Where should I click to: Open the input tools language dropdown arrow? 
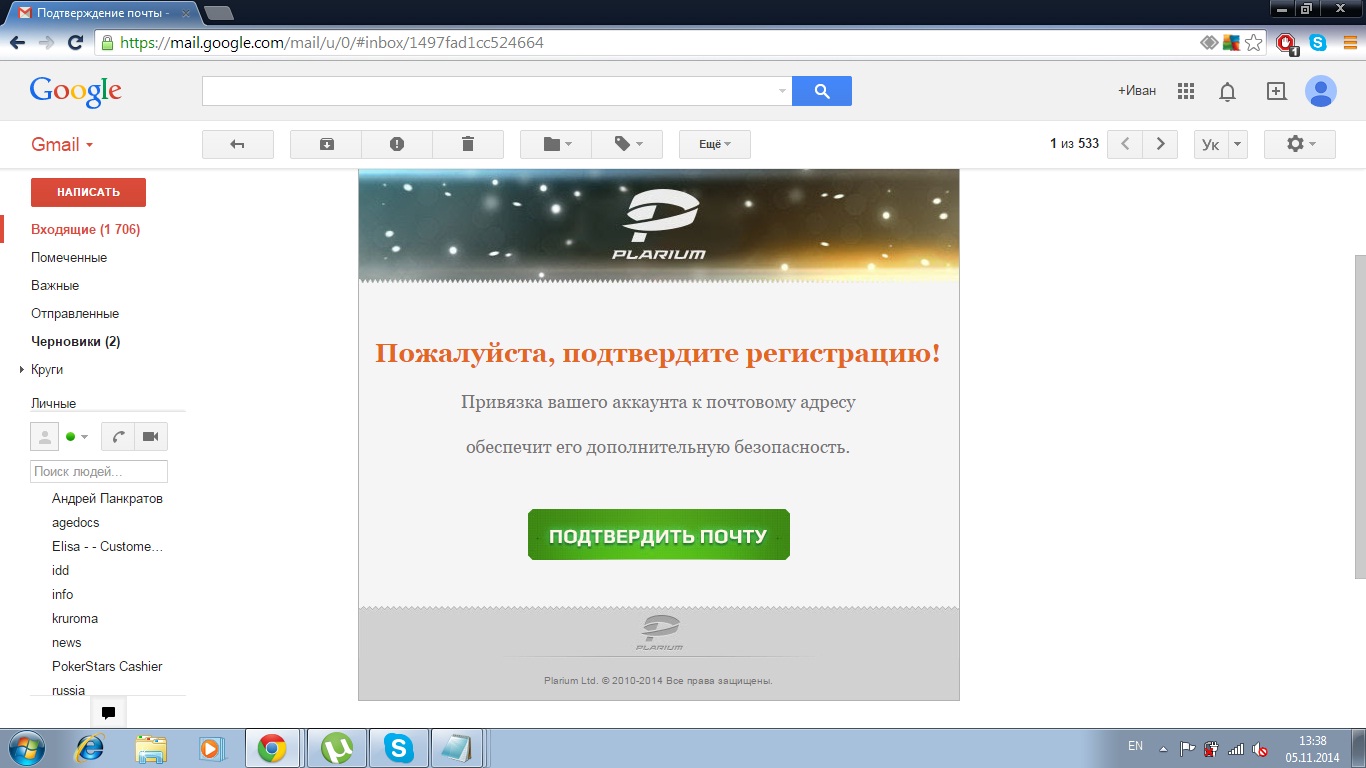tap(1238, 144)
